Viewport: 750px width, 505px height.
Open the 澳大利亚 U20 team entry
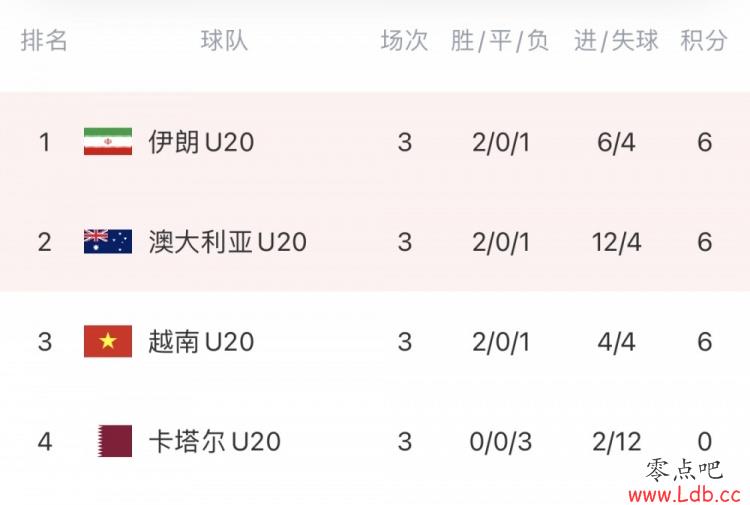click(228, 242)
